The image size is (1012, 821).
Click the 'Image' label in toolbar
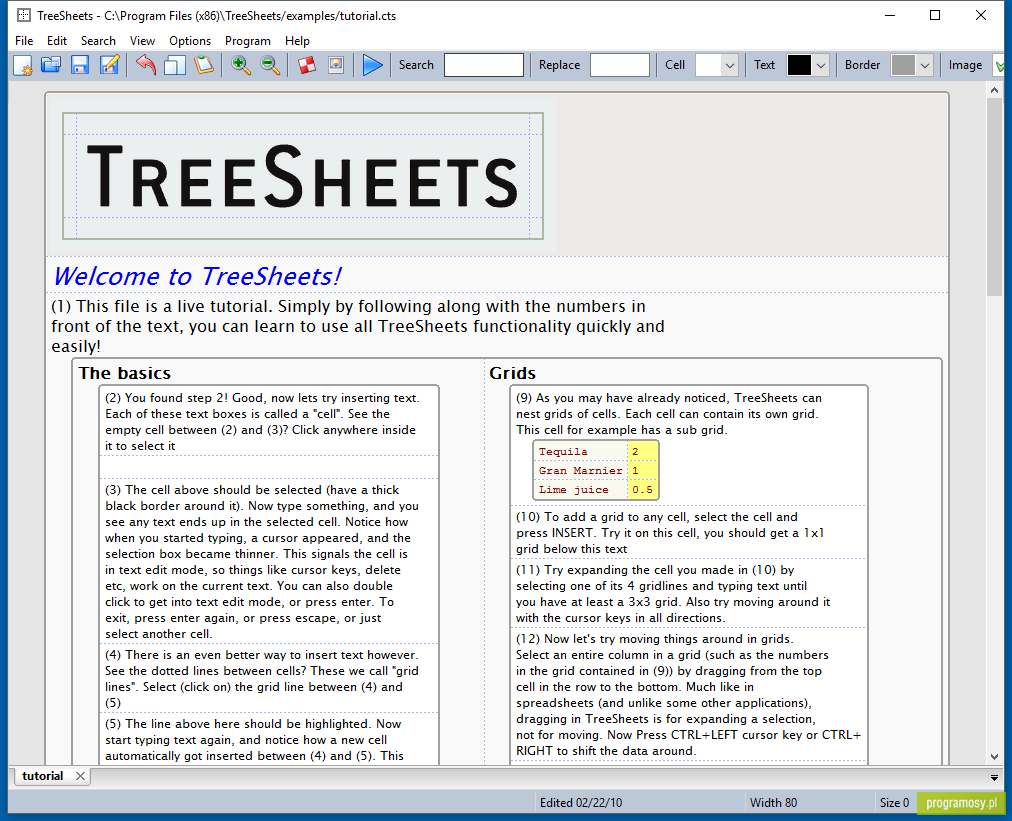(x=965, y=65)
